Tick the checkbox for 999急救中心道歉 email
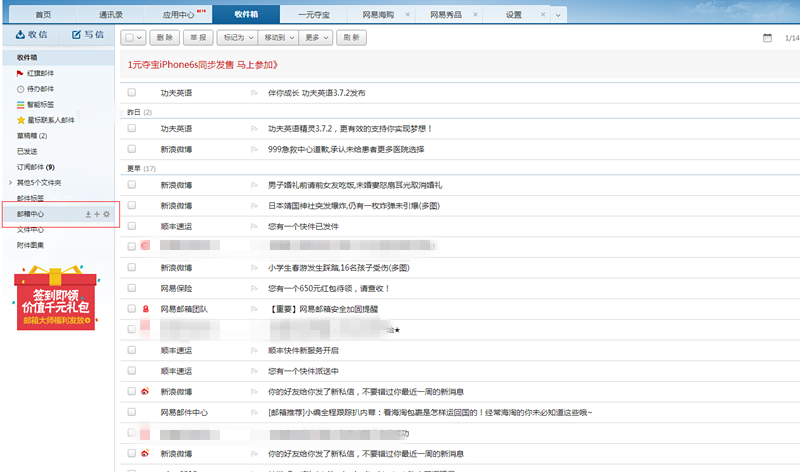This screenshot has width=800, height=472. 132,149
